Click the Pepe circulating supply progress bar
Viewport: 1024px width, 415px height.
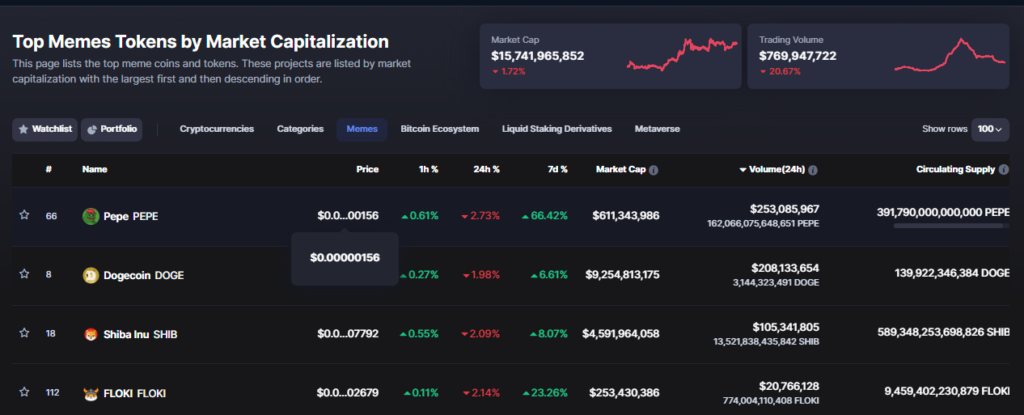coord(950,227)
